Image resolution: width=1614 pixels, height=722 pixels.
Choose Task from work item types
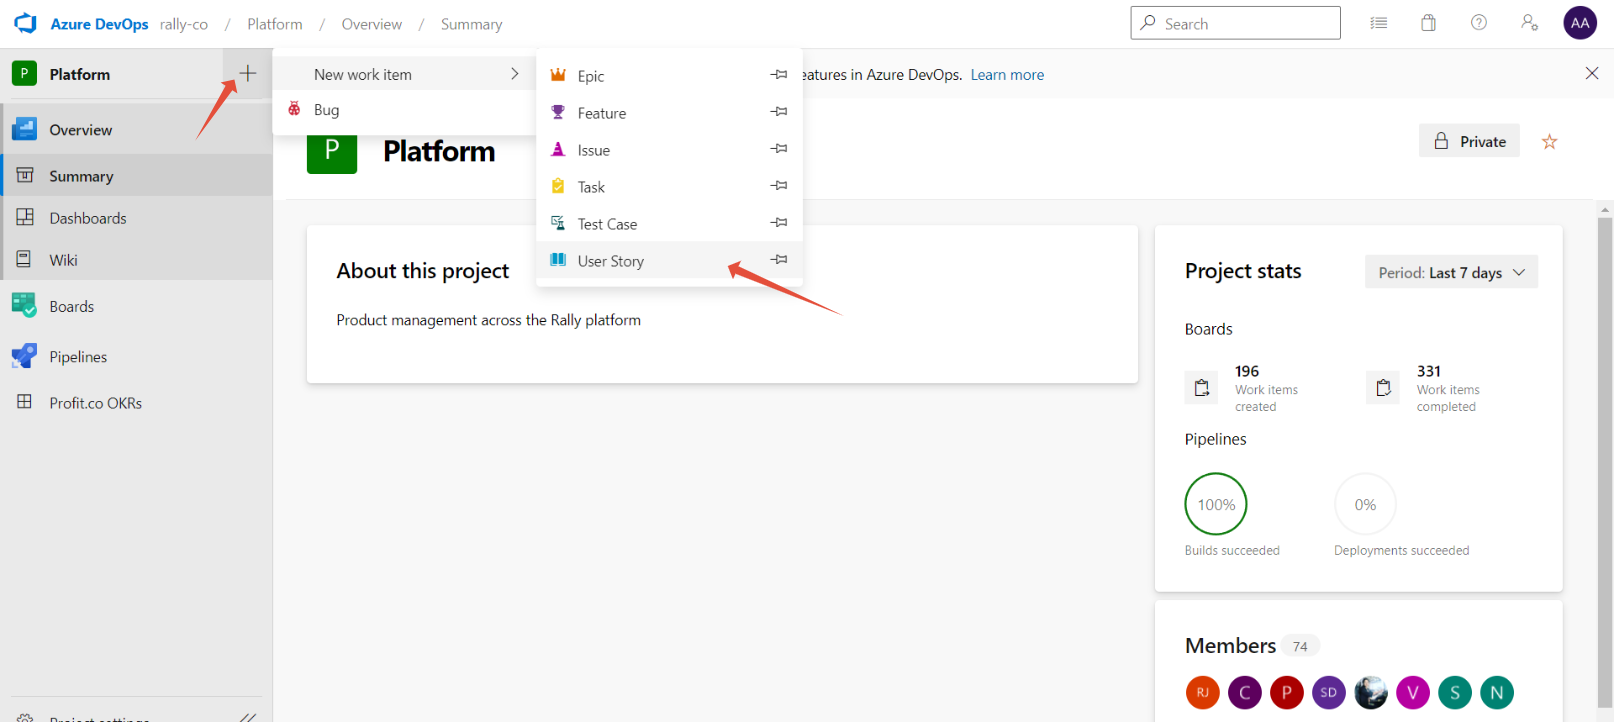[669, 186]
